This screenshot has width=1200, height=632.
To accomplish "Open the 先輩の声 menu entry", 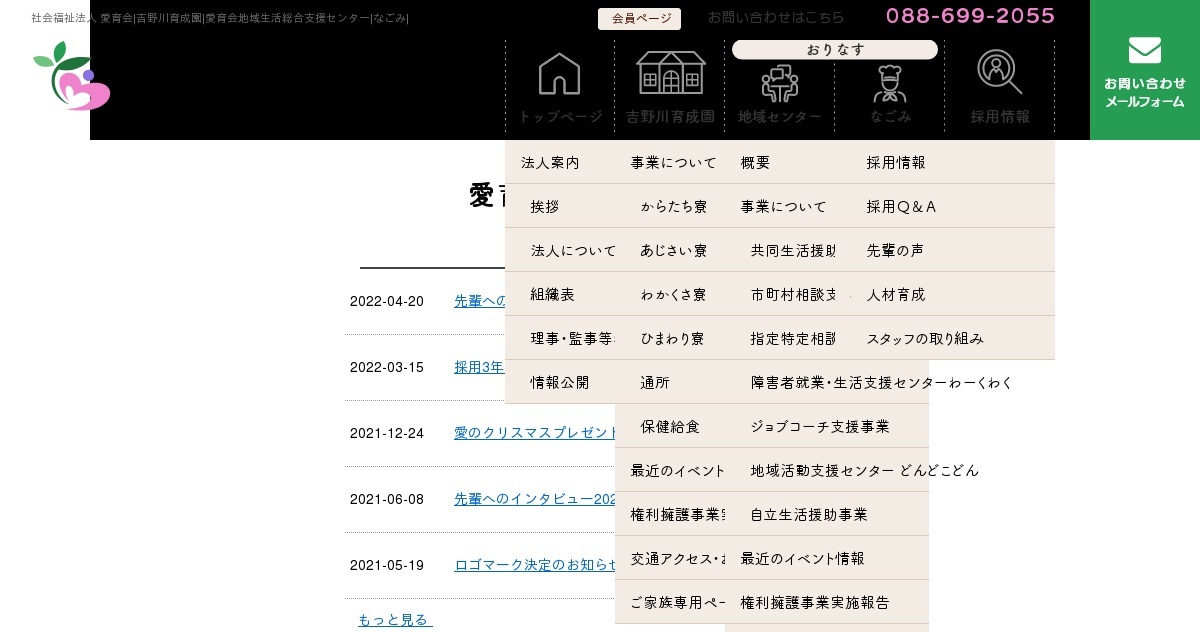I will pos(895,251).
